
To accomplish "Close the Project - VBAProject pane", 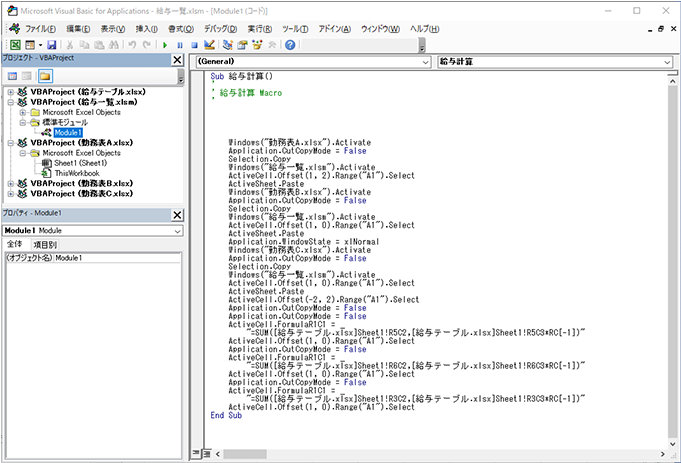I will 178,60.
